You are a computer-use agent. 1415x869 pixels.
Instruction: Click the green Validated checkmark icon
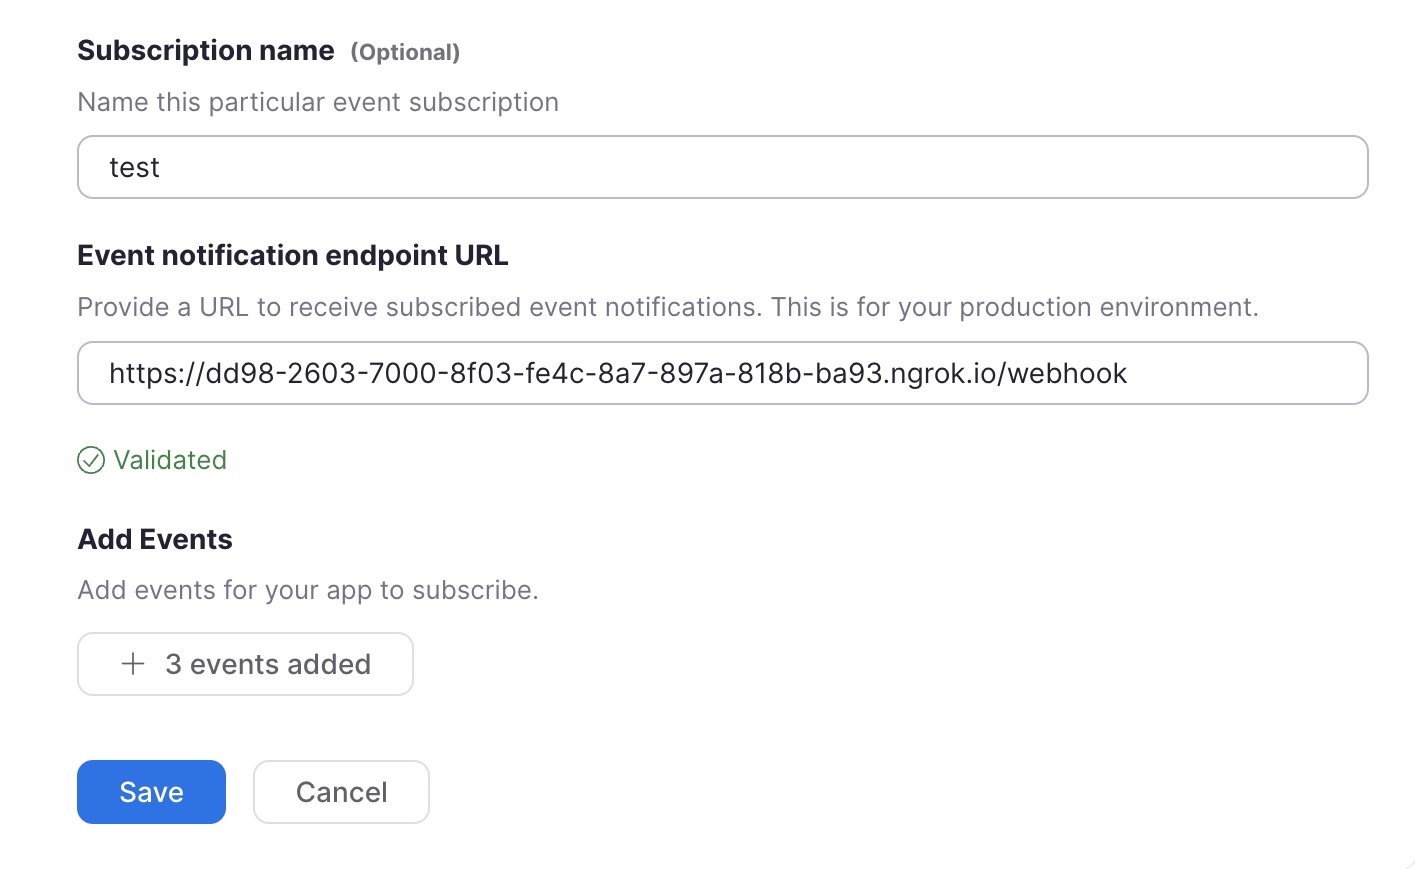(x=91, y=460)
